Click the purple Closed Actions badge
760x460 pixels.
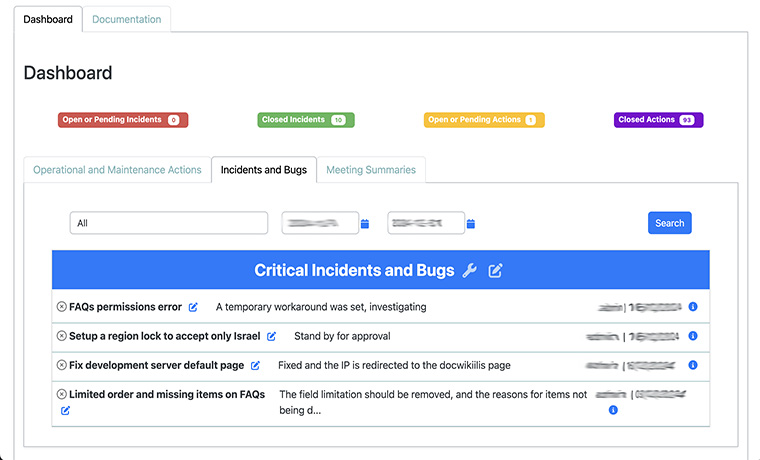(658, 120)
